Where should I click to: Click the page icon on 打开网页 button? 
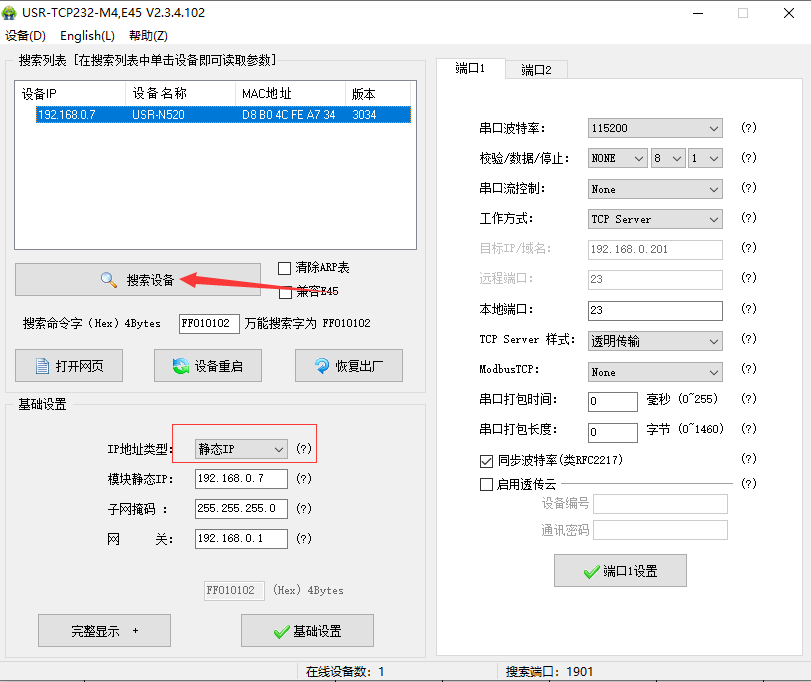point(43,366)
